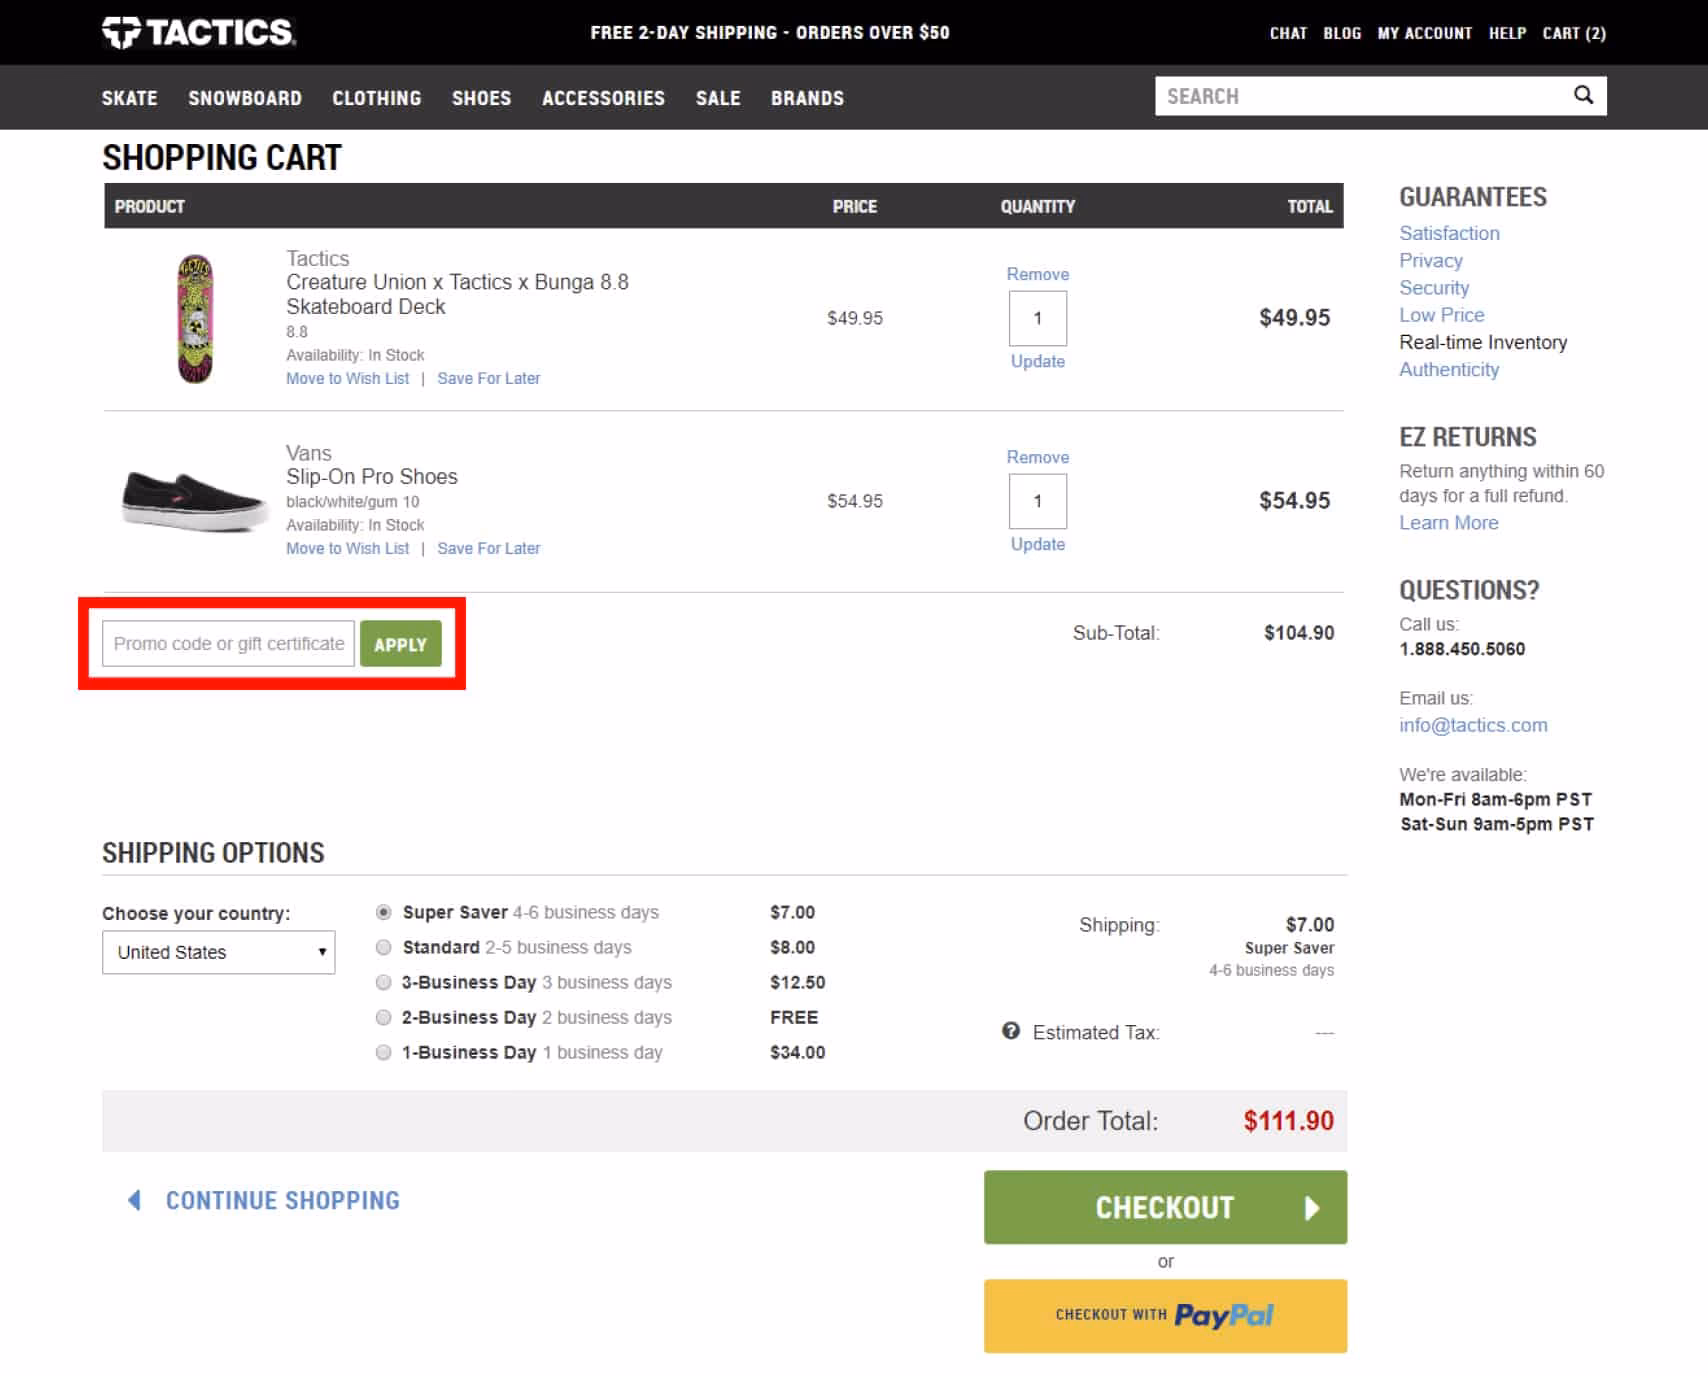Click the info@tactics.com email link
Image resolution: width=1708 pixels, height=1376 pixels.
[1473, 725]
